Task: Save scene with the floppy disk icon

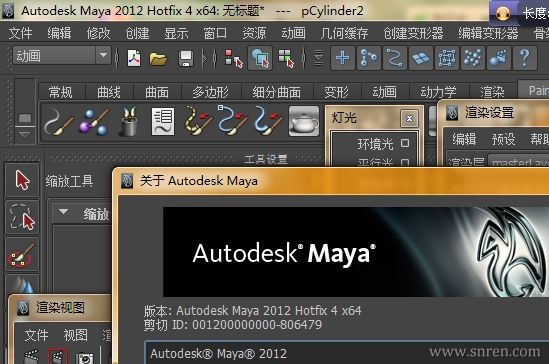Action: click(x=186, y=58)
